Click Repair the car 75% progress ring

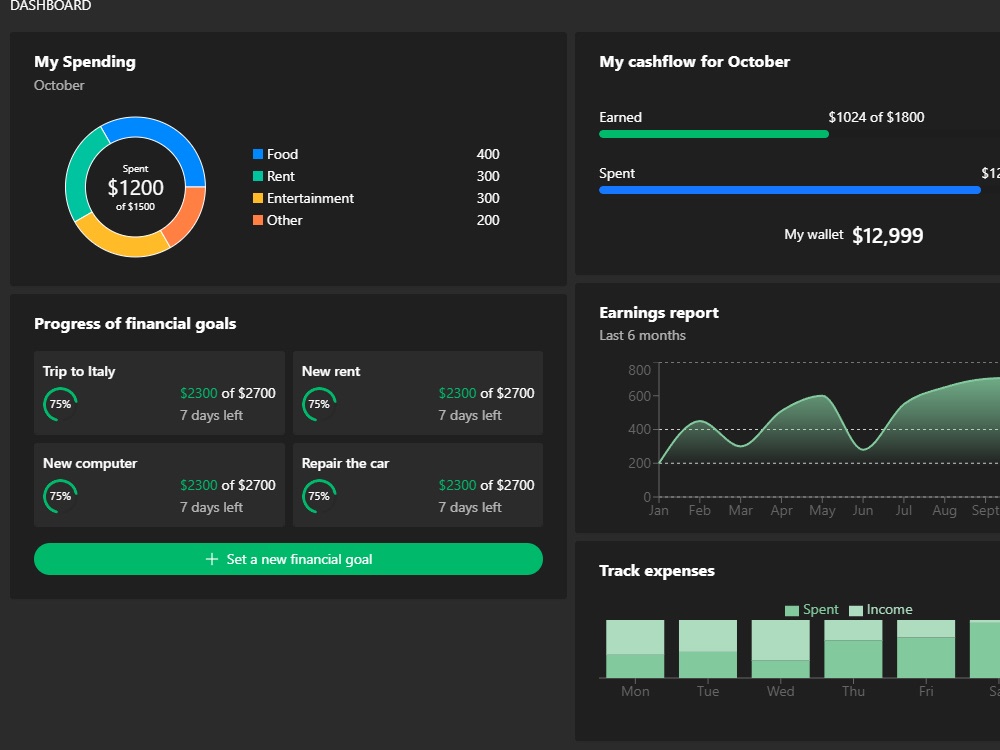pyautogui.click(x=319, y=496)
